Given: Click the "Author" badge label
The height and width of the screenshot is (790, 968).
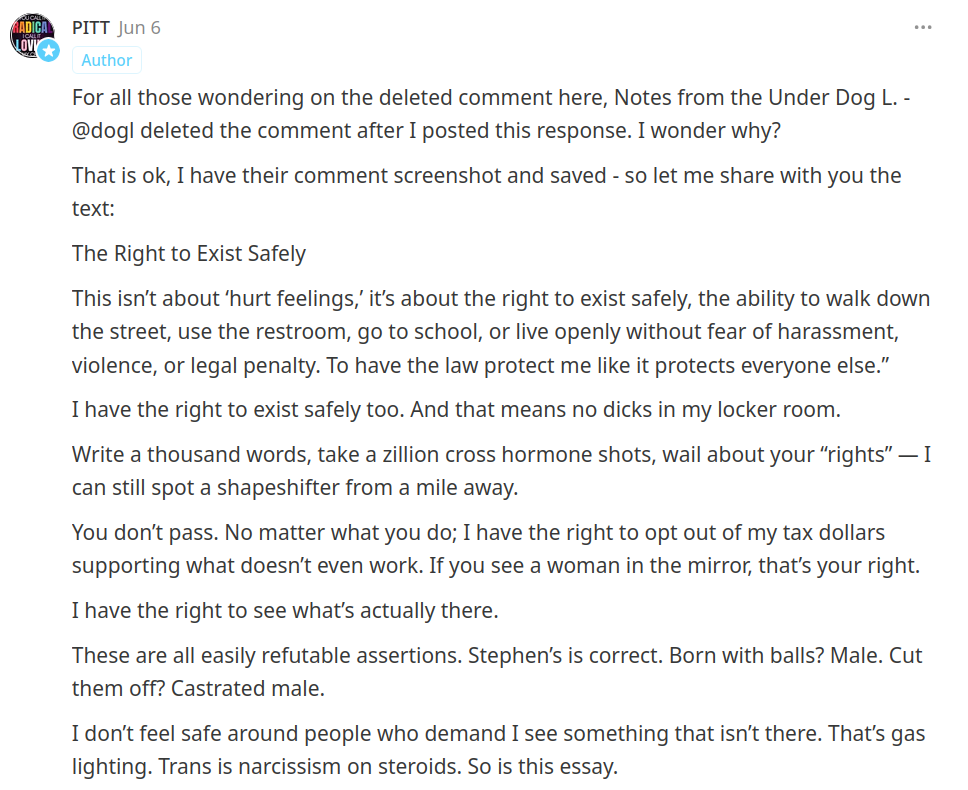Looking at the screenshot, I should pyautogui.click(x=107, y=60).
